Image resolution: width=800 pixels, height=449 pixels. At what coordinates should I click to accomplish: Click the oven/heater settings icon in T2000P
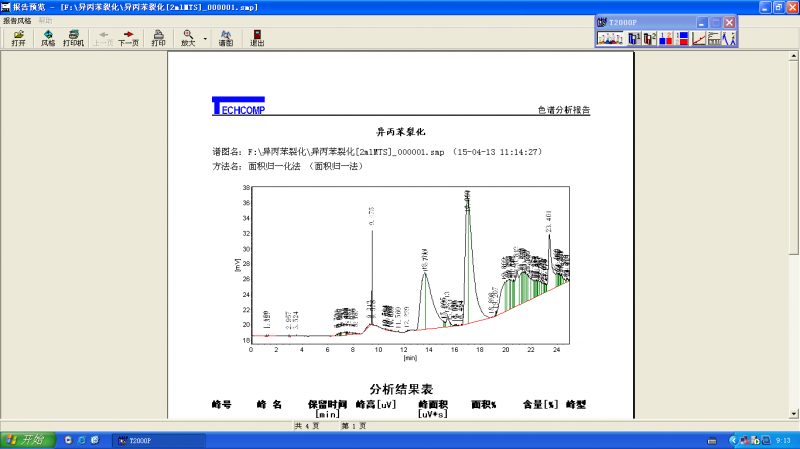click(x=714, y=38)
